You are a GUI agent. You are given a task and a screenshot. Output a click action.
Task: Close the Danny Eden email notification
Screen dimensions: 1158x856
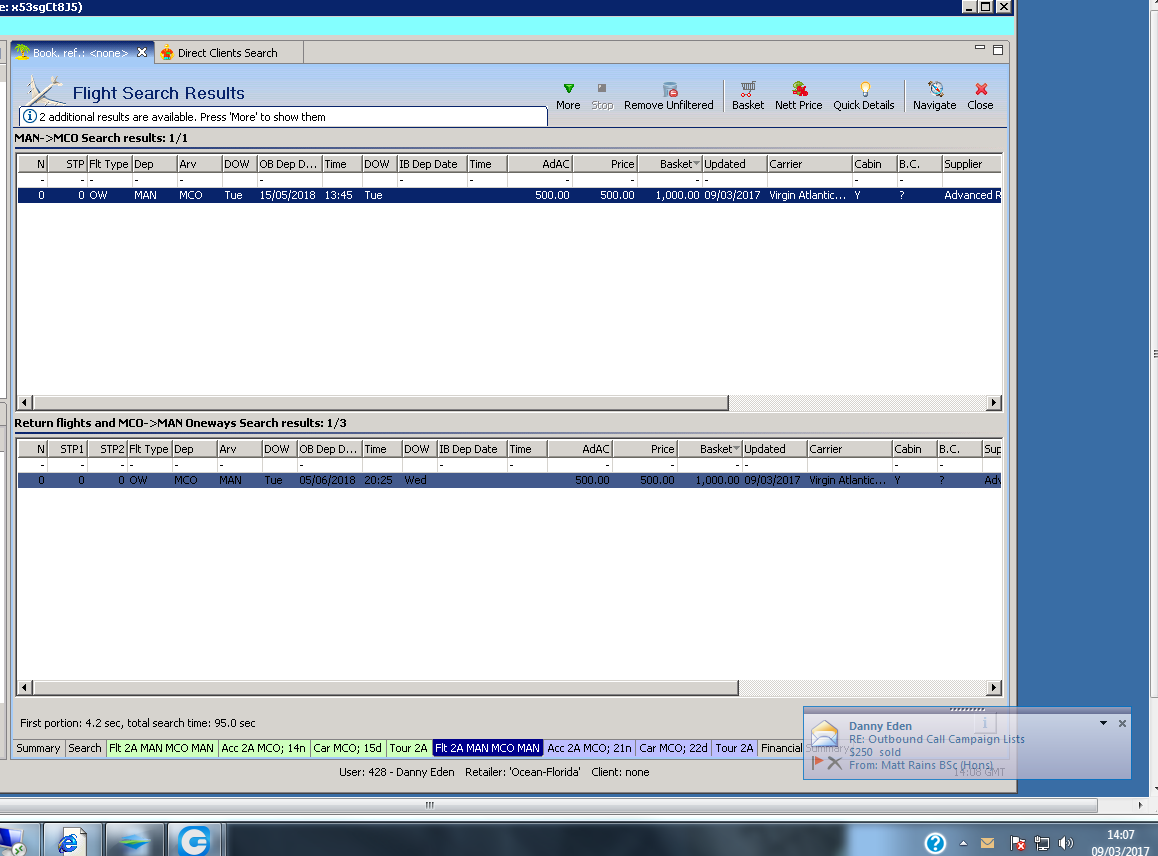1122,723
